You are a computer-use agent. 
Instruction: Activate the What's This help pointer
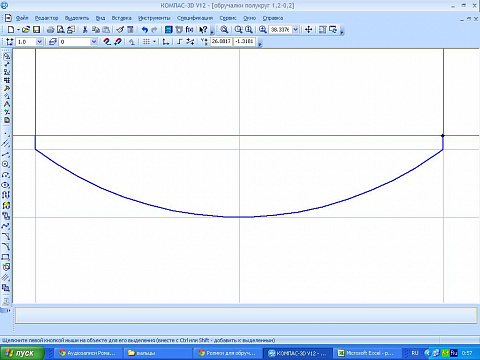click(x=203, y=30)
